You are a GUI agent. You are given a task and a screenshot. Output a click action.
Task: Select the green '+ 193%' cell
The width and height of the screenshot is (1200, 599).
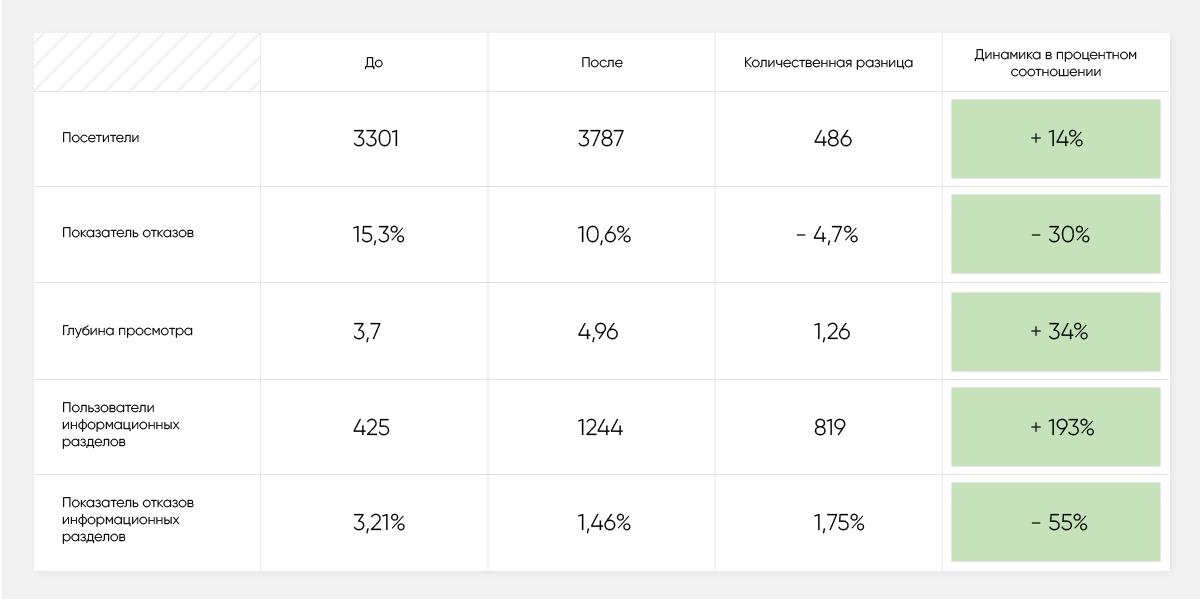point(1056,427)
